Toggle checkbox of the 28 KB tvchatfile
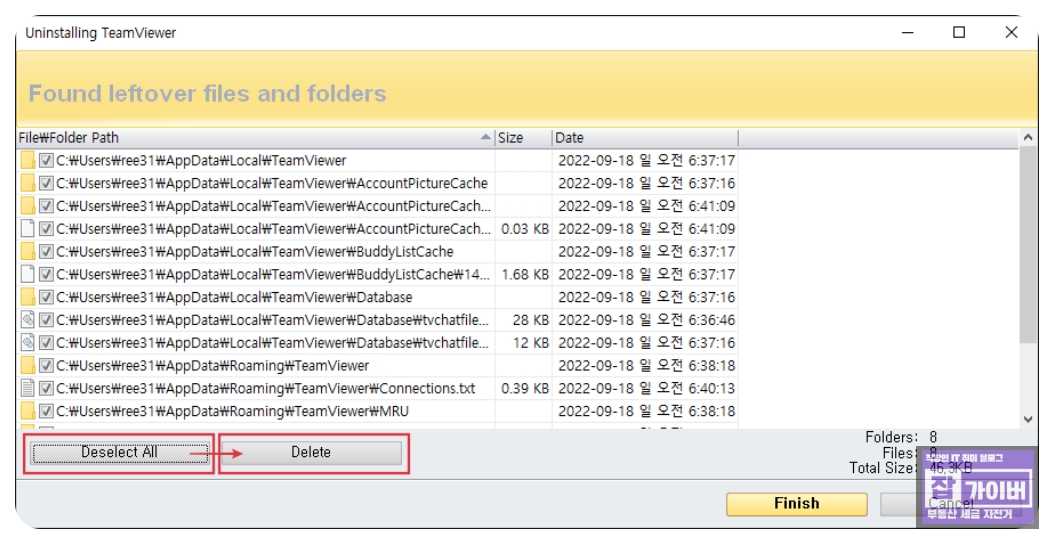 46,321
